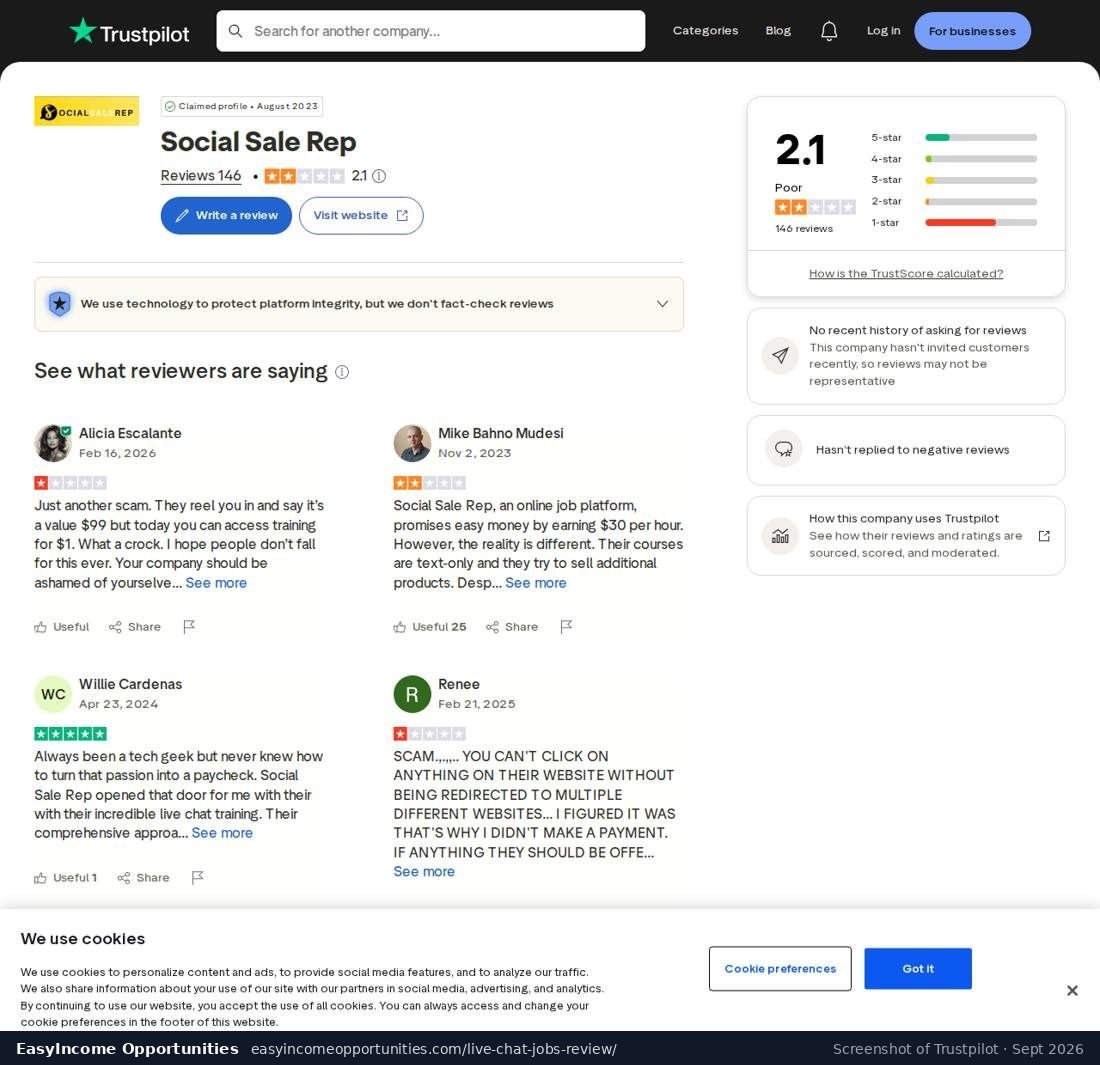Share Alicia Escalante's review
Screen dimensions: 1100x1065
tap(135, 627)
